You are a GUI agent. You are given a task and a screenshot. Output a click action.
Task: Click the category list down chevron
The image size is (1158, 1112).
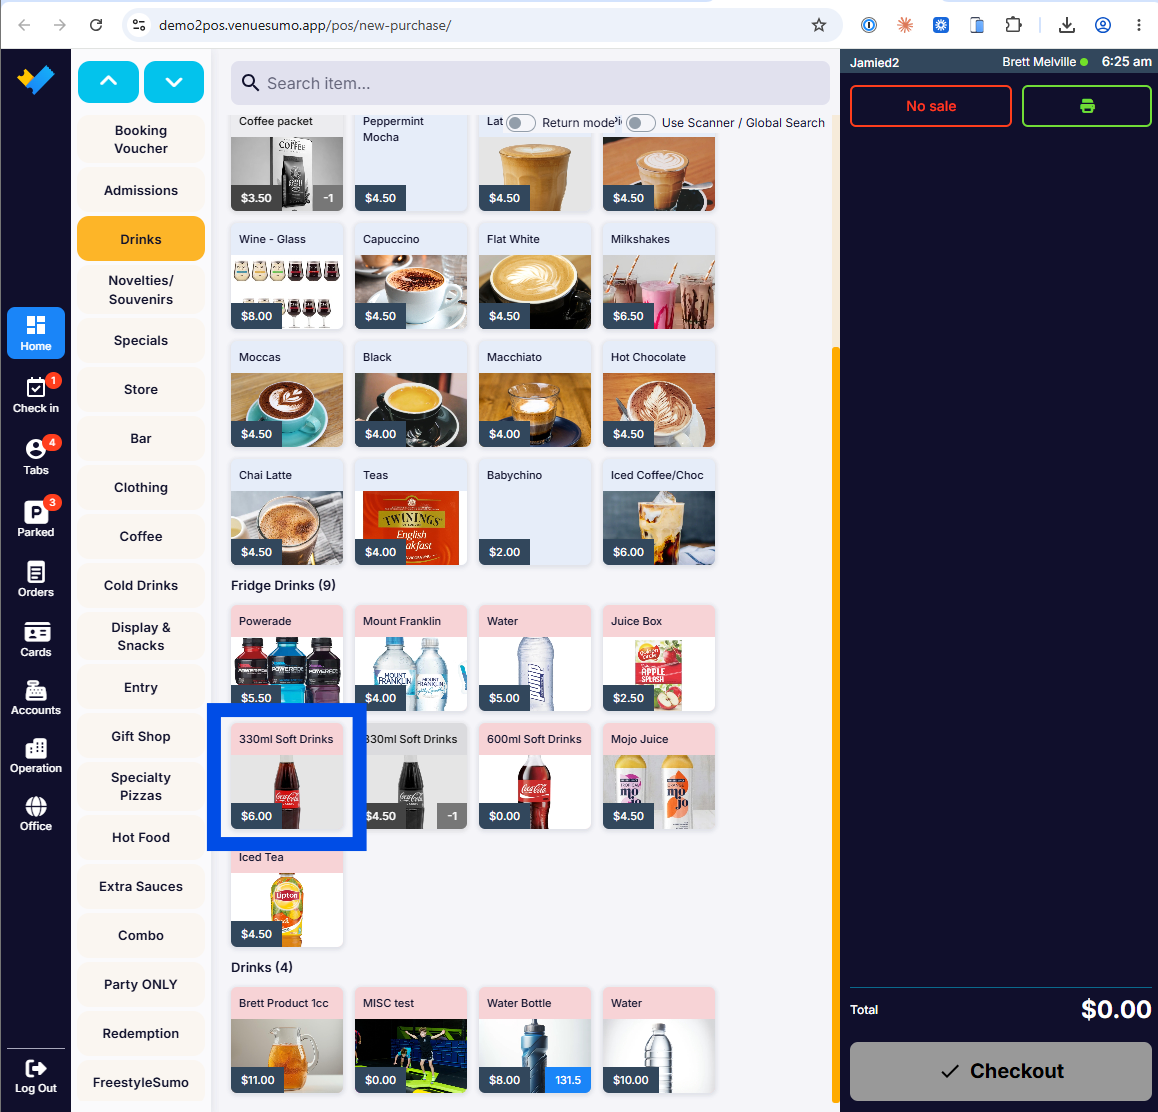pos(174,82)
